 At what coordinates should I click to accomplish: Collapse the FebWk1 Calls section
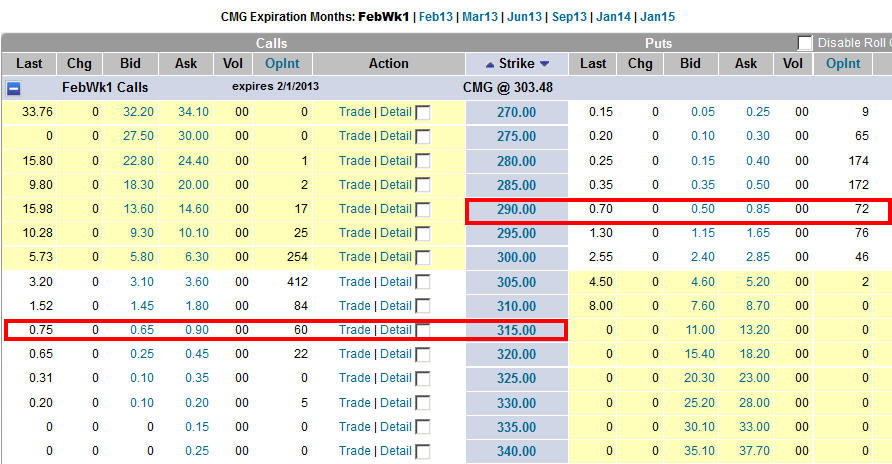pyautogui.click(x=14, y=88)
